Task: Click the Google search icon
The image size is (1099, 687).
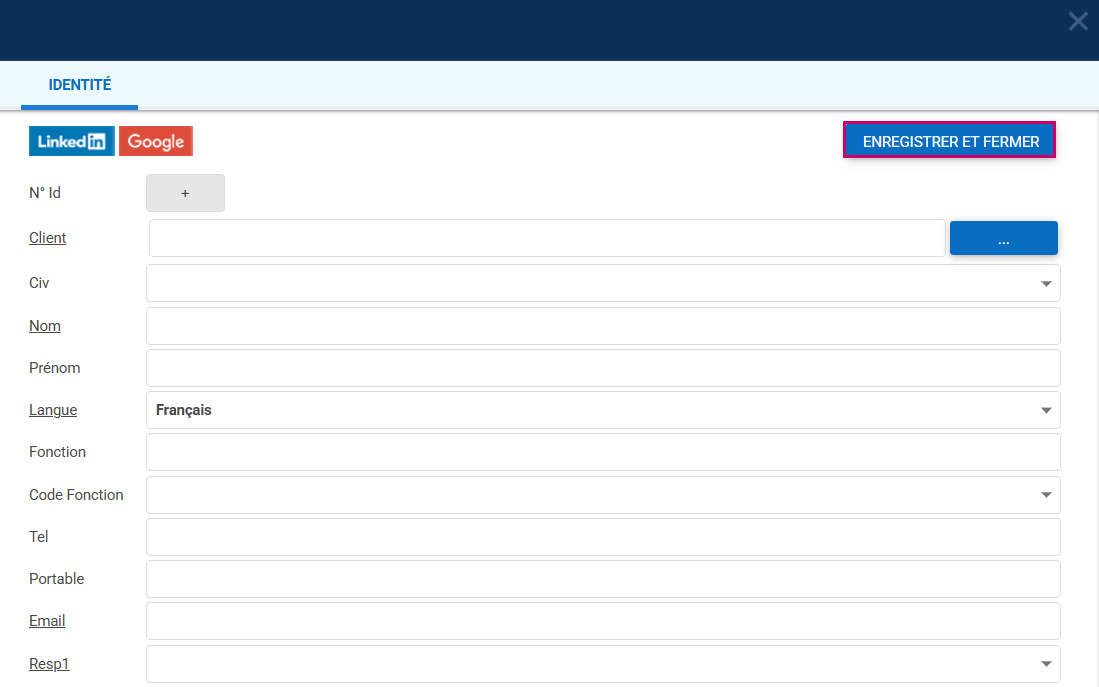Action: (156, 142)
